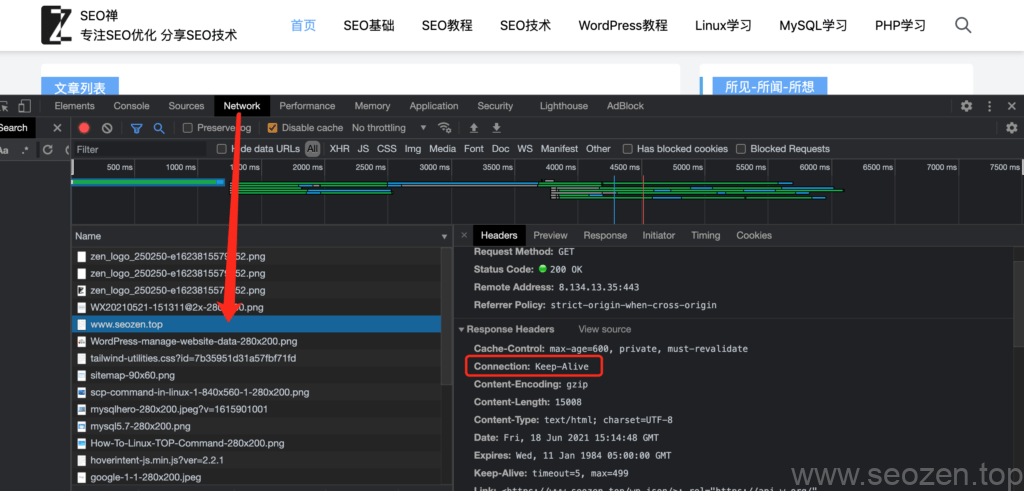Select the Timing tab
The height and width of the screenshot is (491, 1024).
(x=705, y=235)
